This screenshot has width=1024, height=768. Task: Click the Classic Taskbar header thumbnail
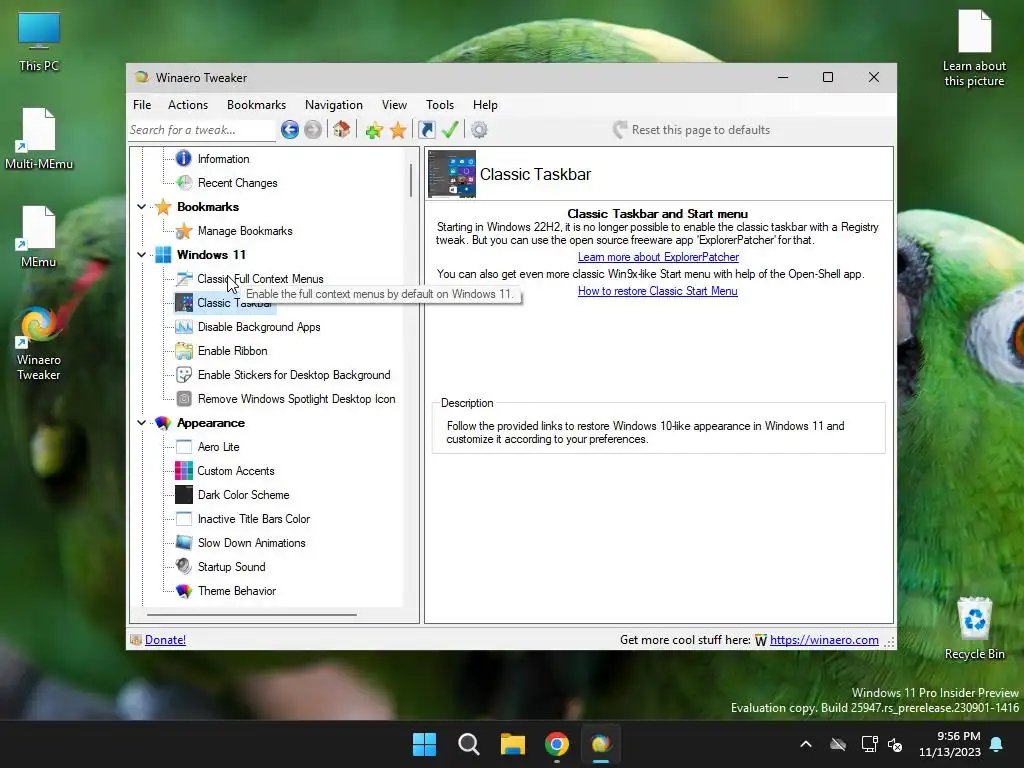click(x=452, y=174)
